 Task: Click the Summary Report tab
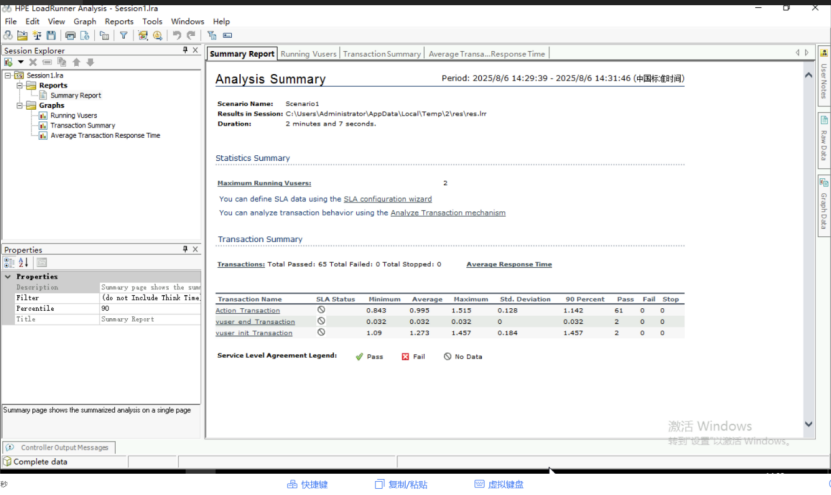pyautogui.click(x=242, y=54)
